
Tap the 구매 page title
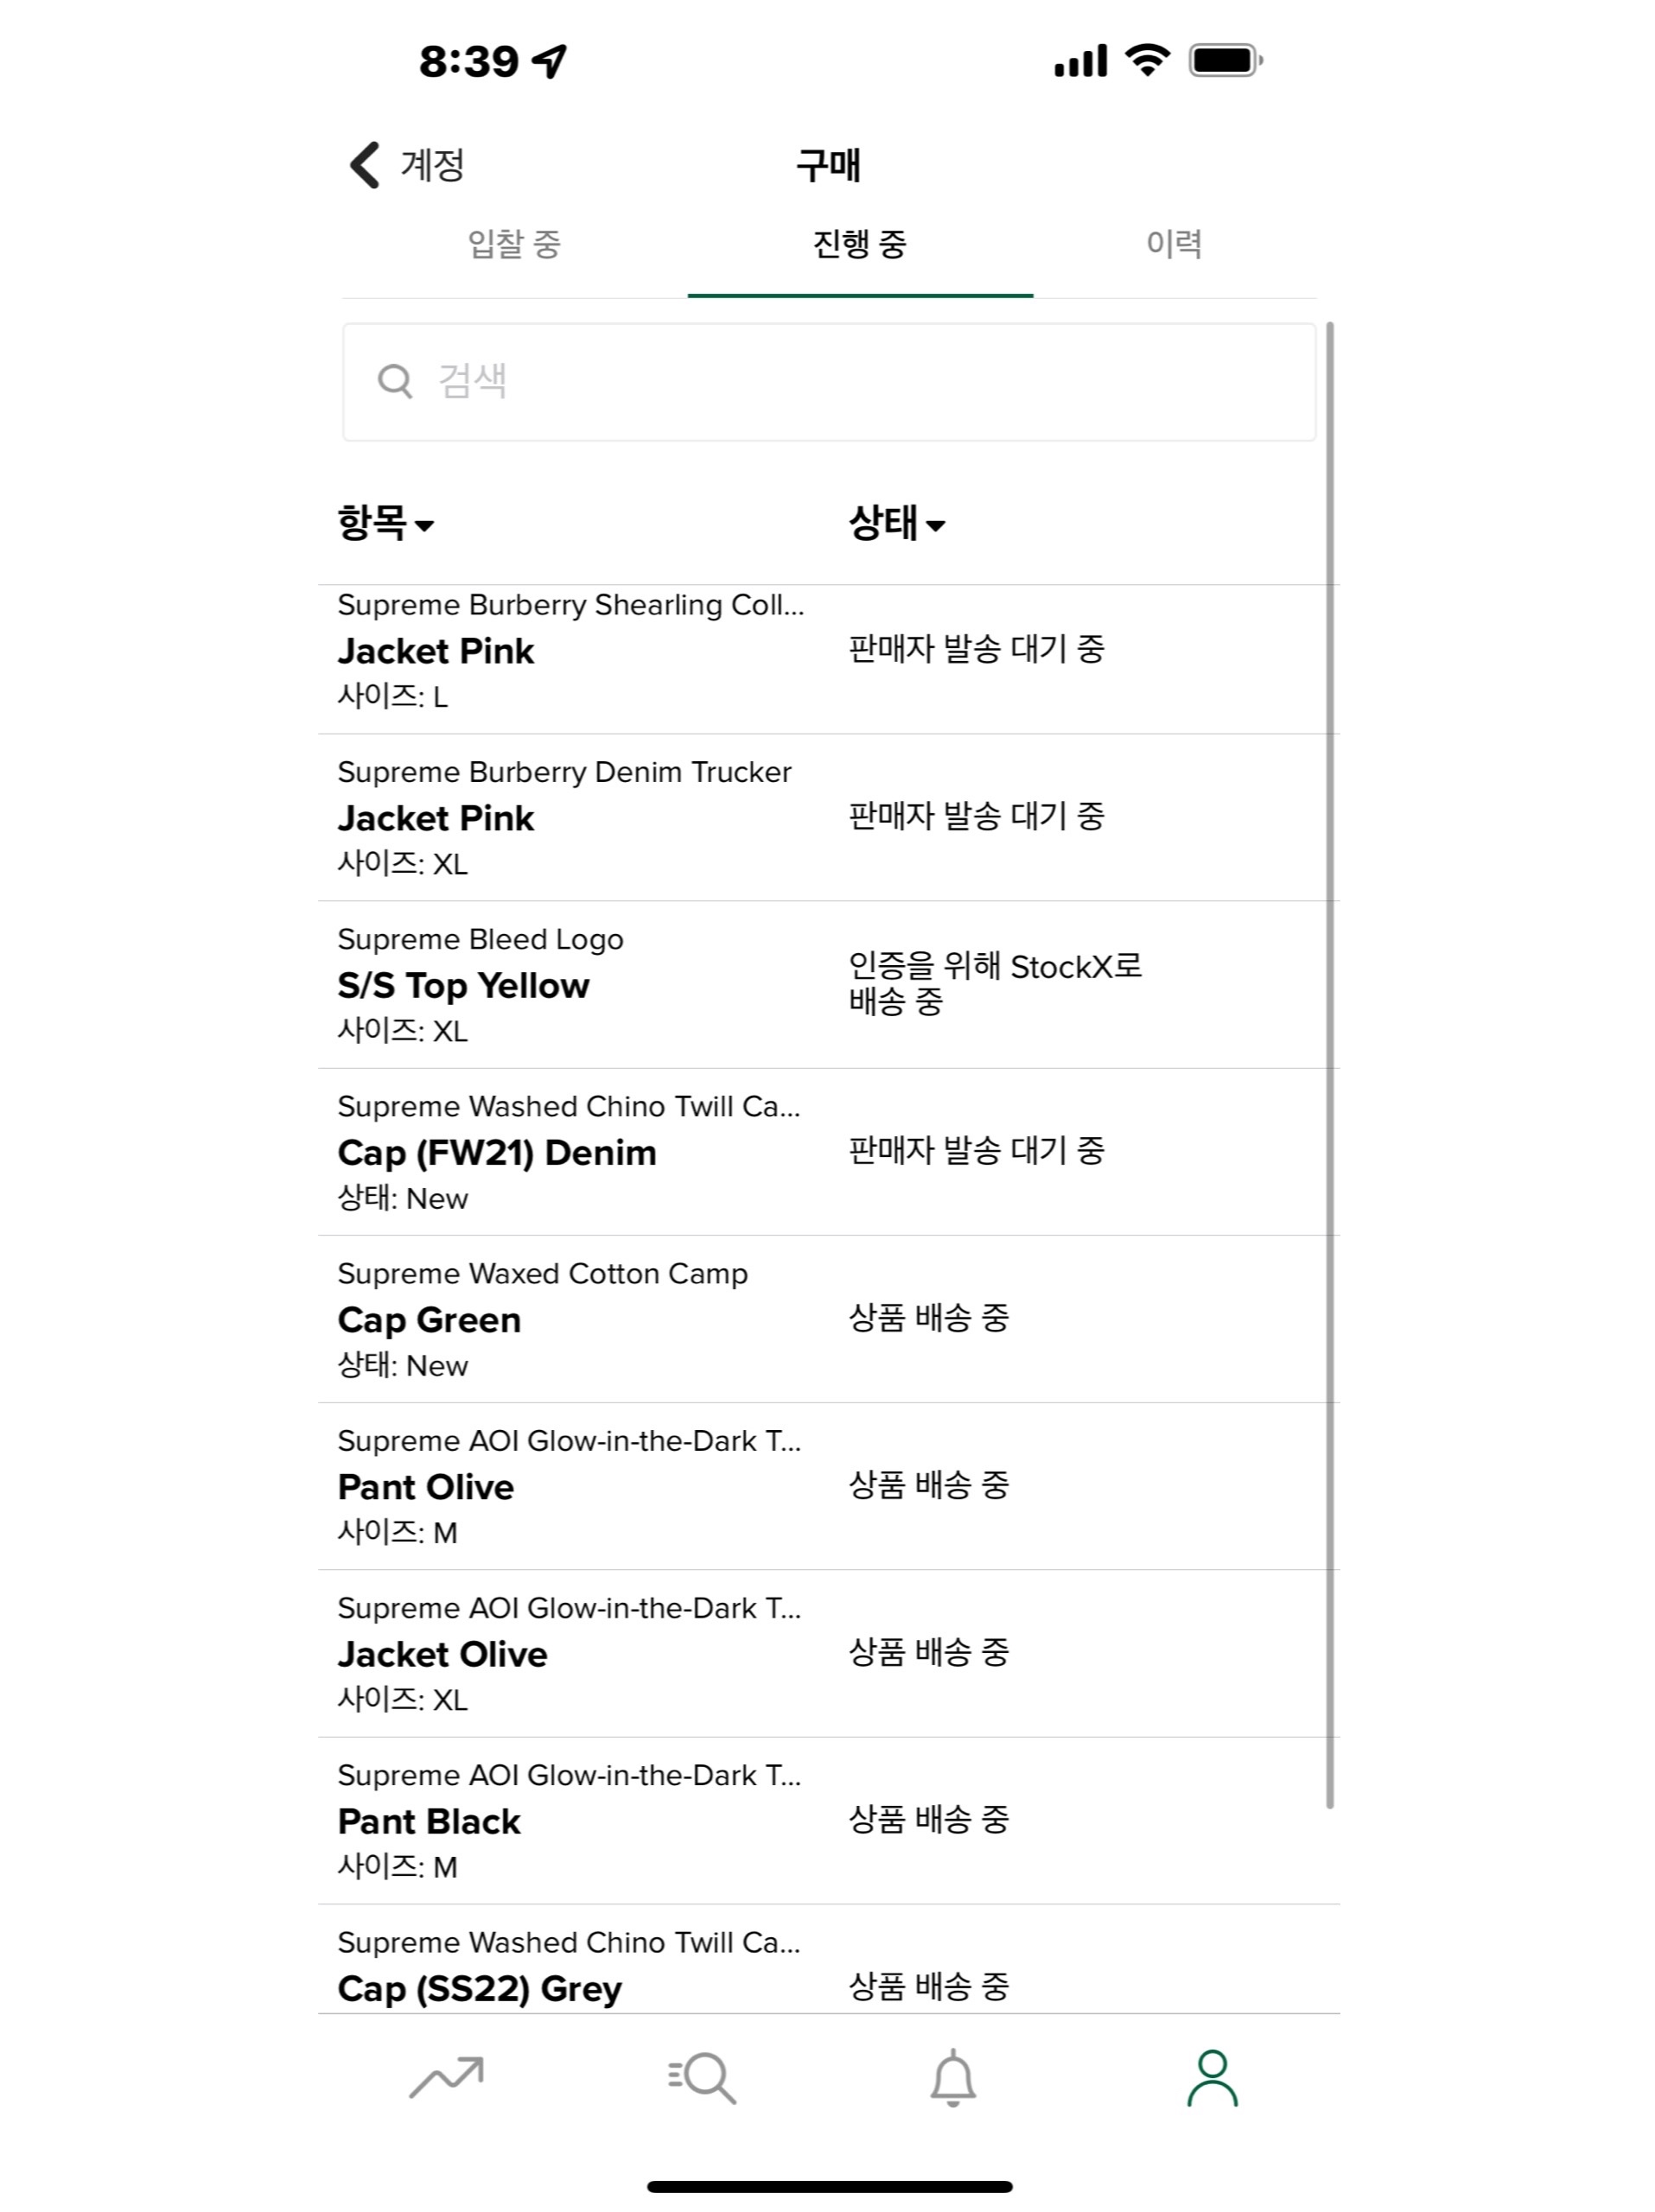coord(828,165)
